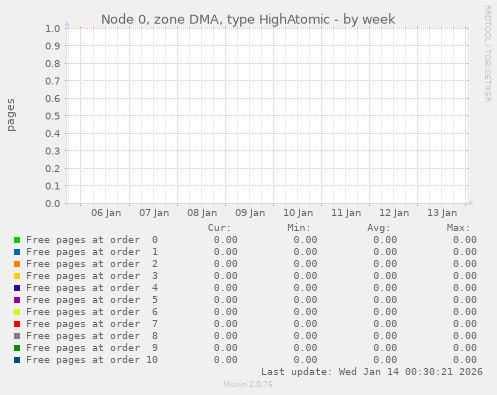Image resolution: width=497 pixels, height=395 pixels.
Task: Click the '09 Jan' x-axis label
Action: [250, 213]
